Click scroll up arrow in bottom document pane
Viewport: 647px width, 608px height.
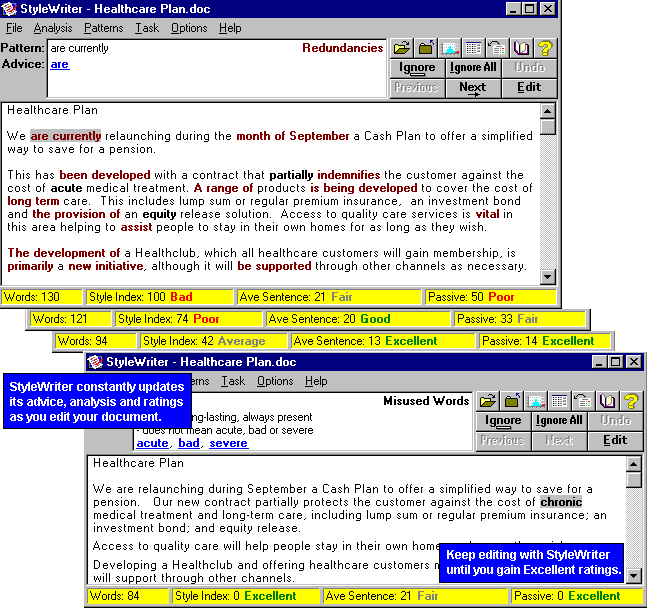(633, 464)
